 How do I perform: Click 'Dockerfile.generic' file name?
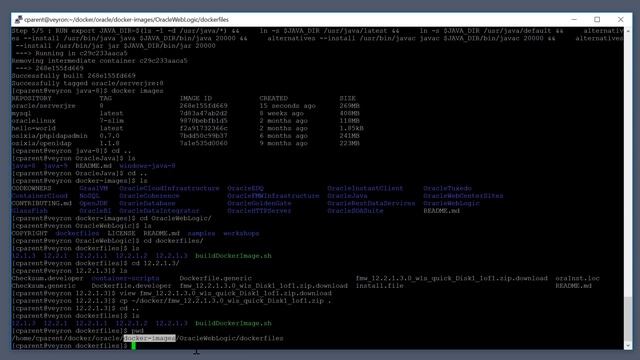[216, 278]
